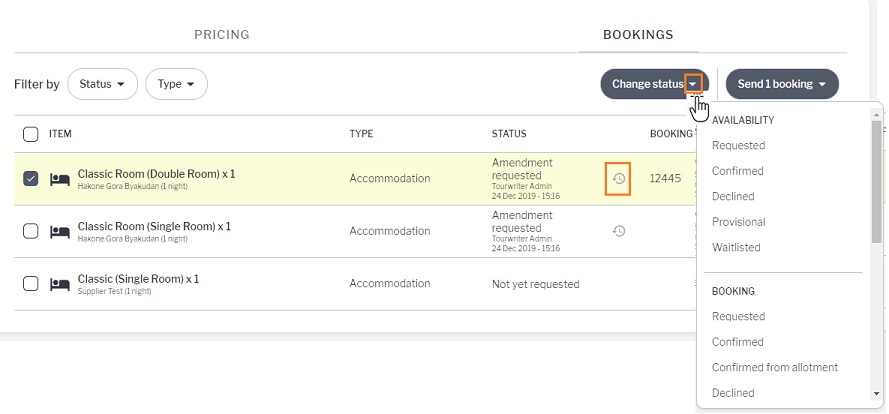Viewport: 889px width, 414px height.
Task: Toggle the select-all checkbox beside ITEM header
Action: point(31,134)
